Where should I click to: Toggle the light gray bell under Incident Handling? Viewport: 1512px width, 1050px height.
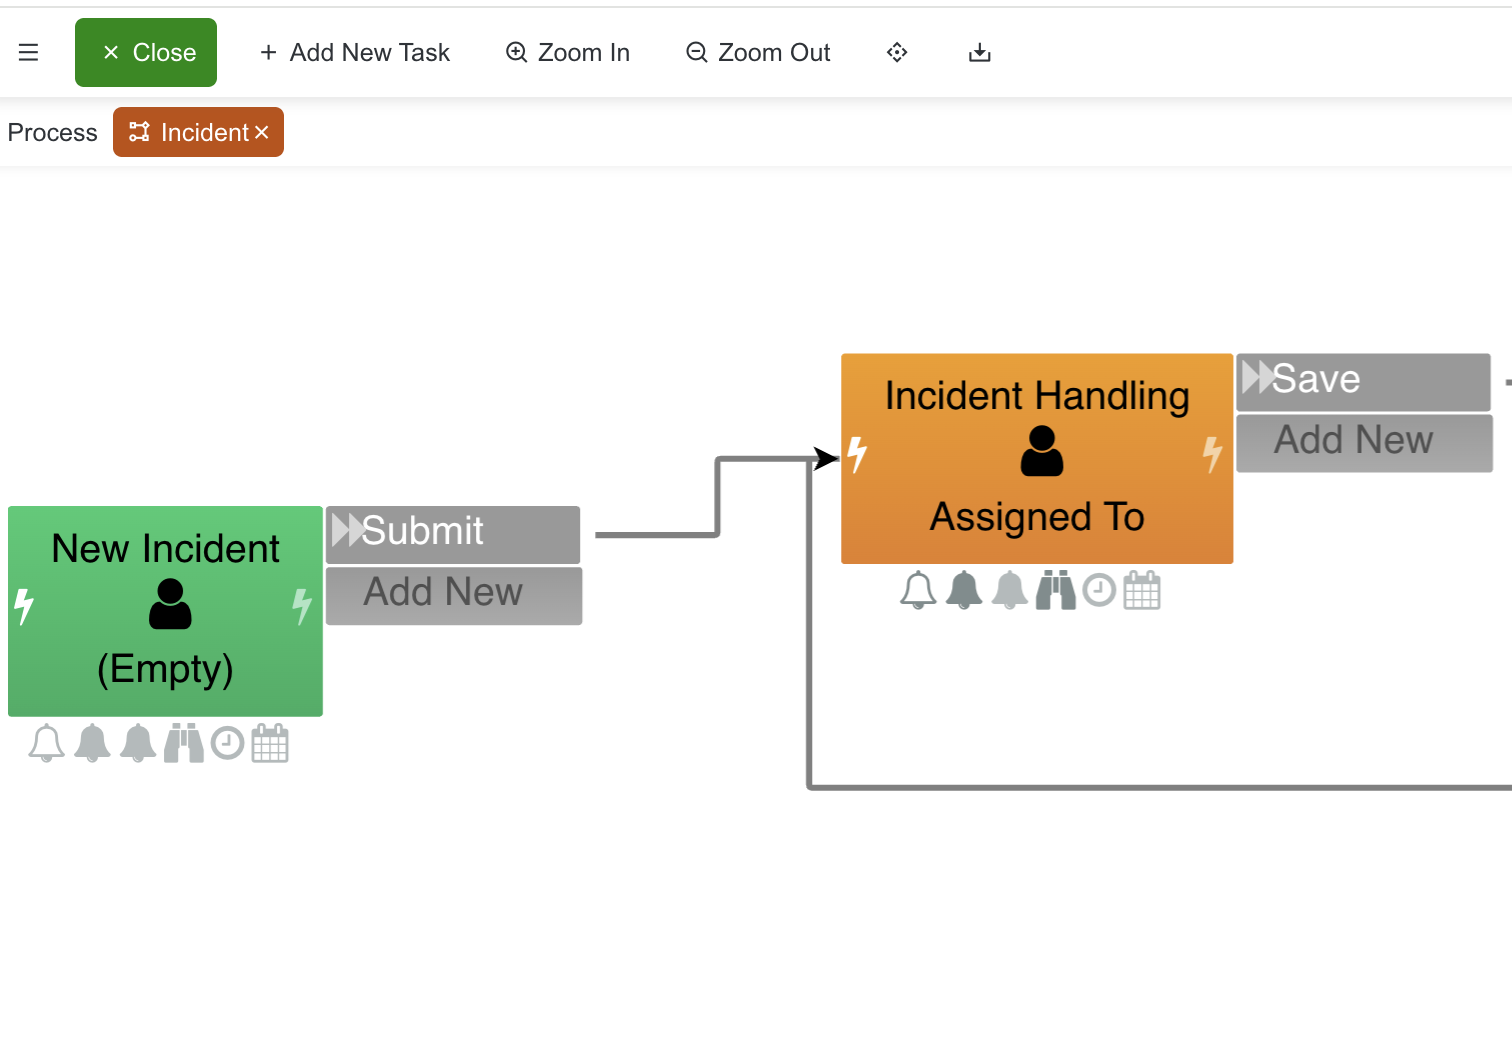(1009, 590)
